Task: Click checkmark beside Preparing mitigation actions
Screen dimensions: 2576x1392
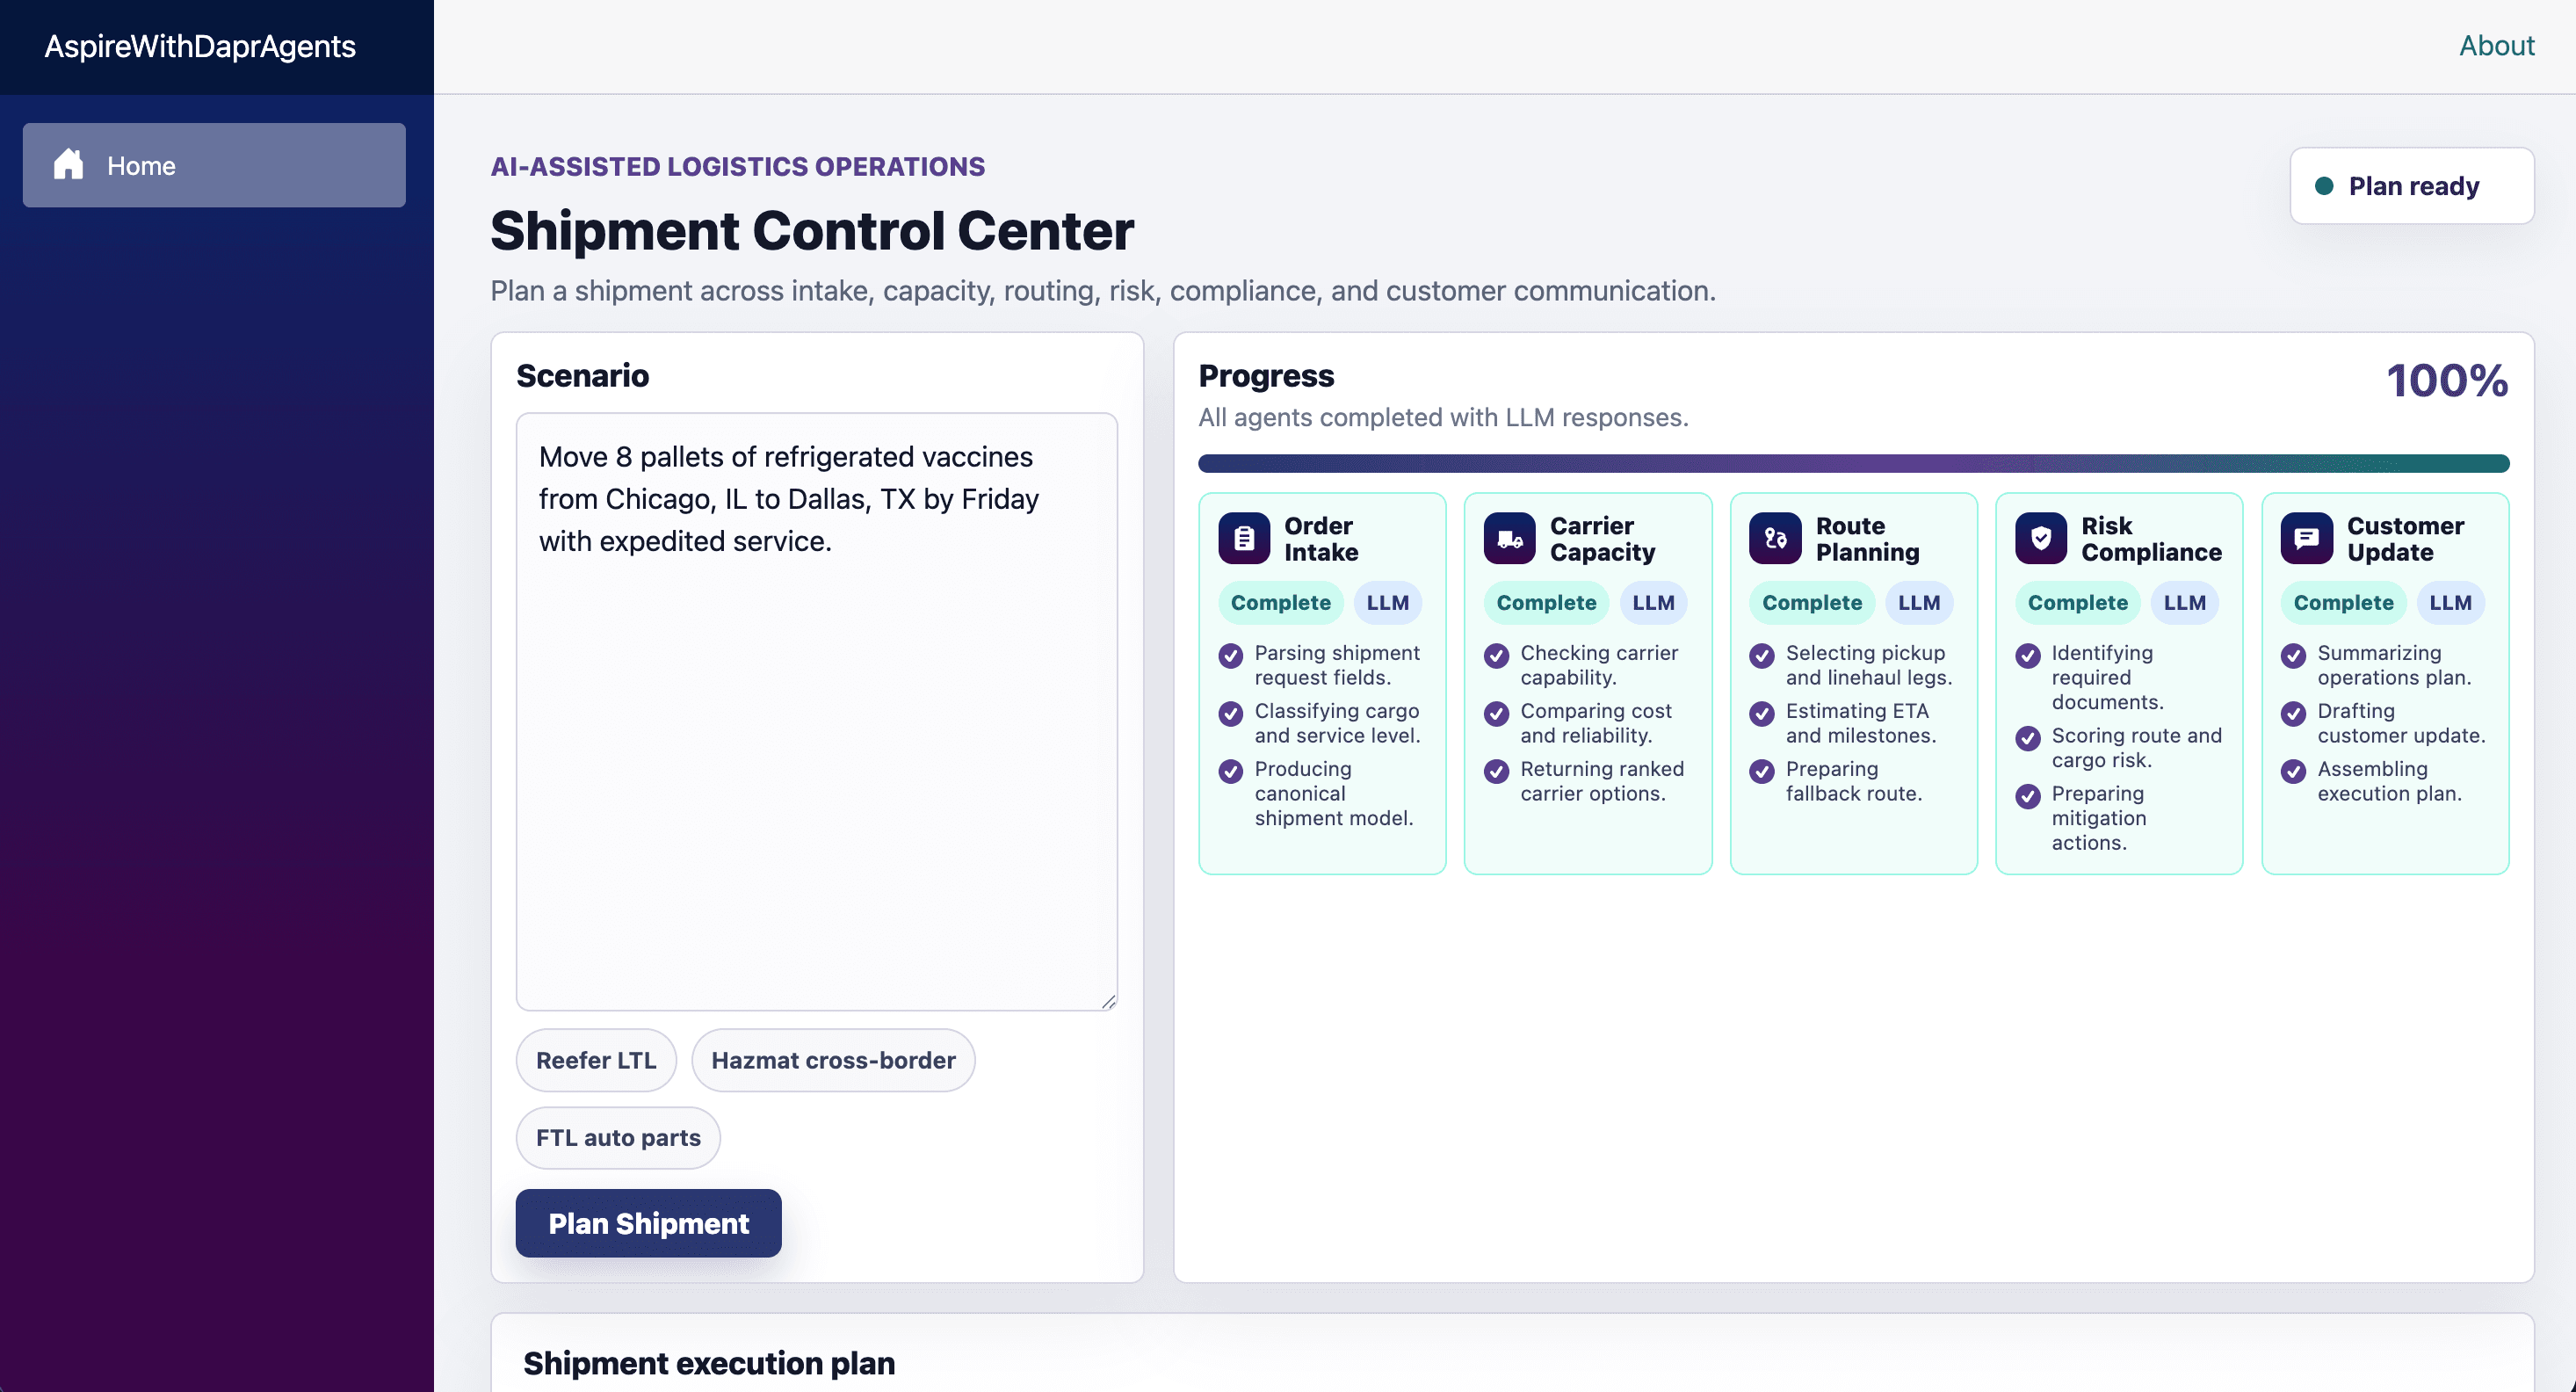Action: click(2028, 797)
